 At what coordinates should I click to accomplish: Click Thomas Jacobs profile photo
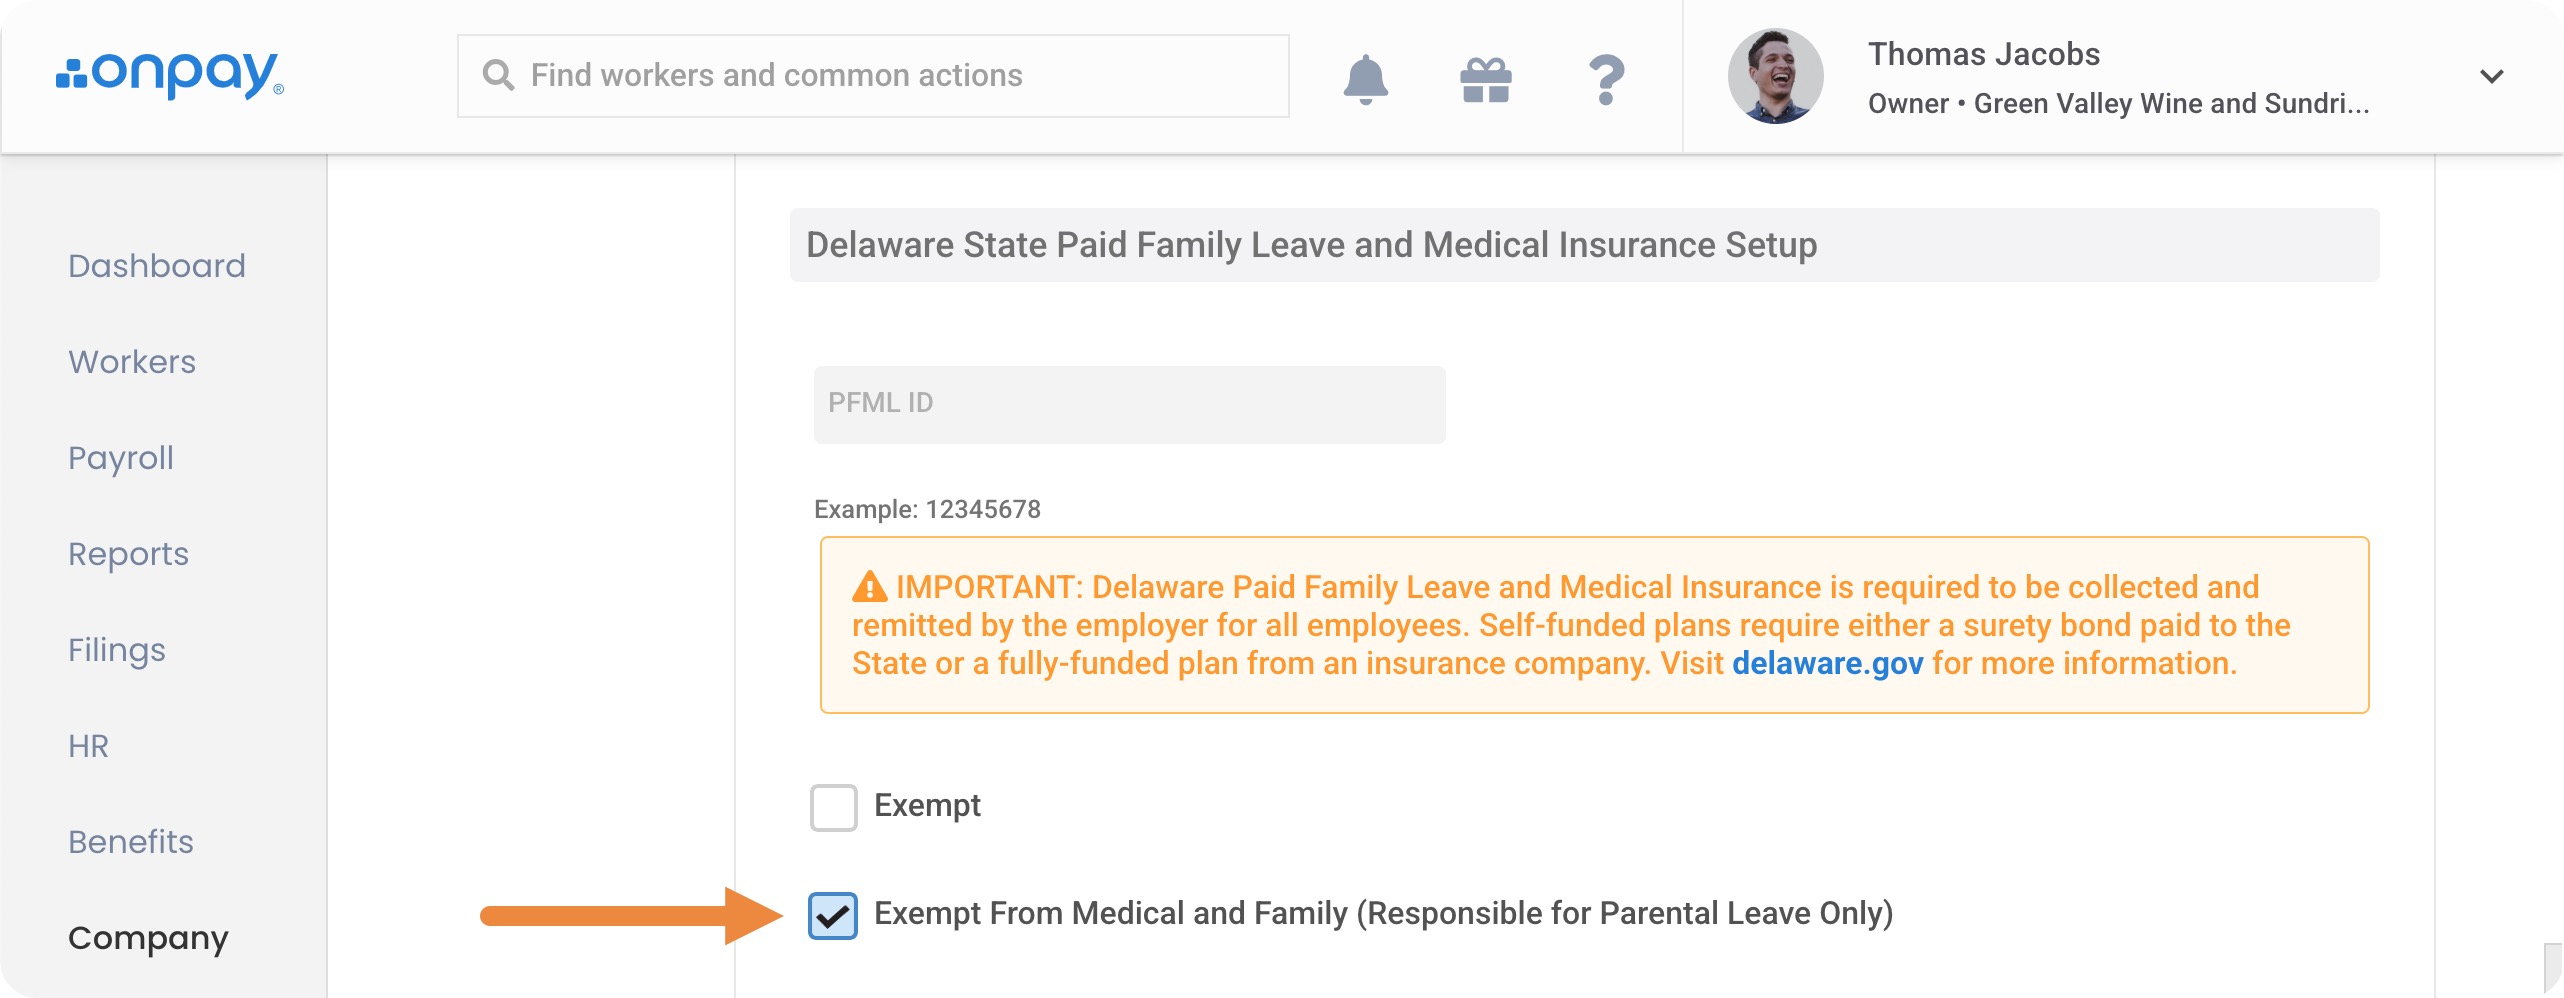click(x=1775, y=76)
